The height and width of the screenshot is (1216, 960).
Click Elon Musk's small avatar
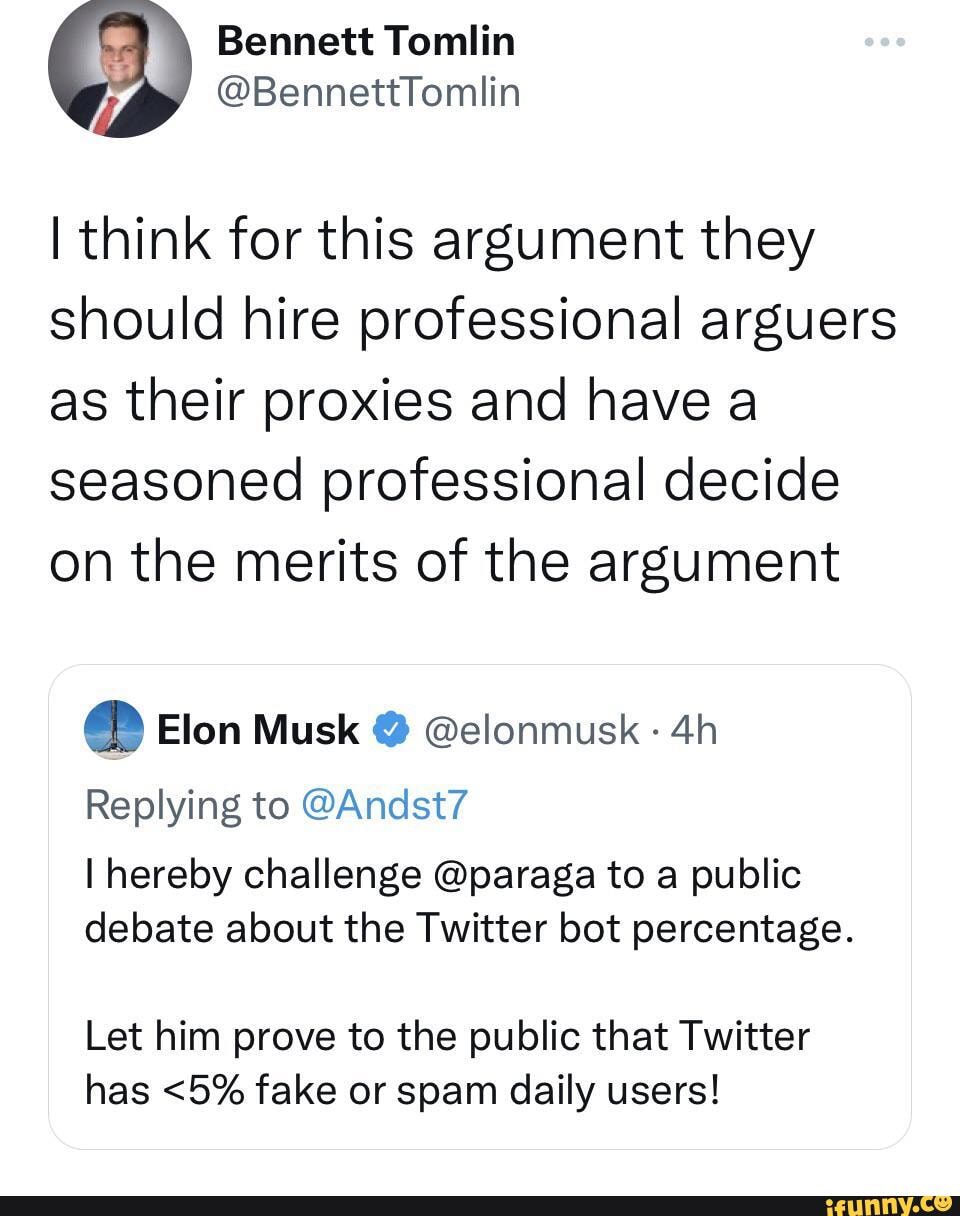point(114,730)
